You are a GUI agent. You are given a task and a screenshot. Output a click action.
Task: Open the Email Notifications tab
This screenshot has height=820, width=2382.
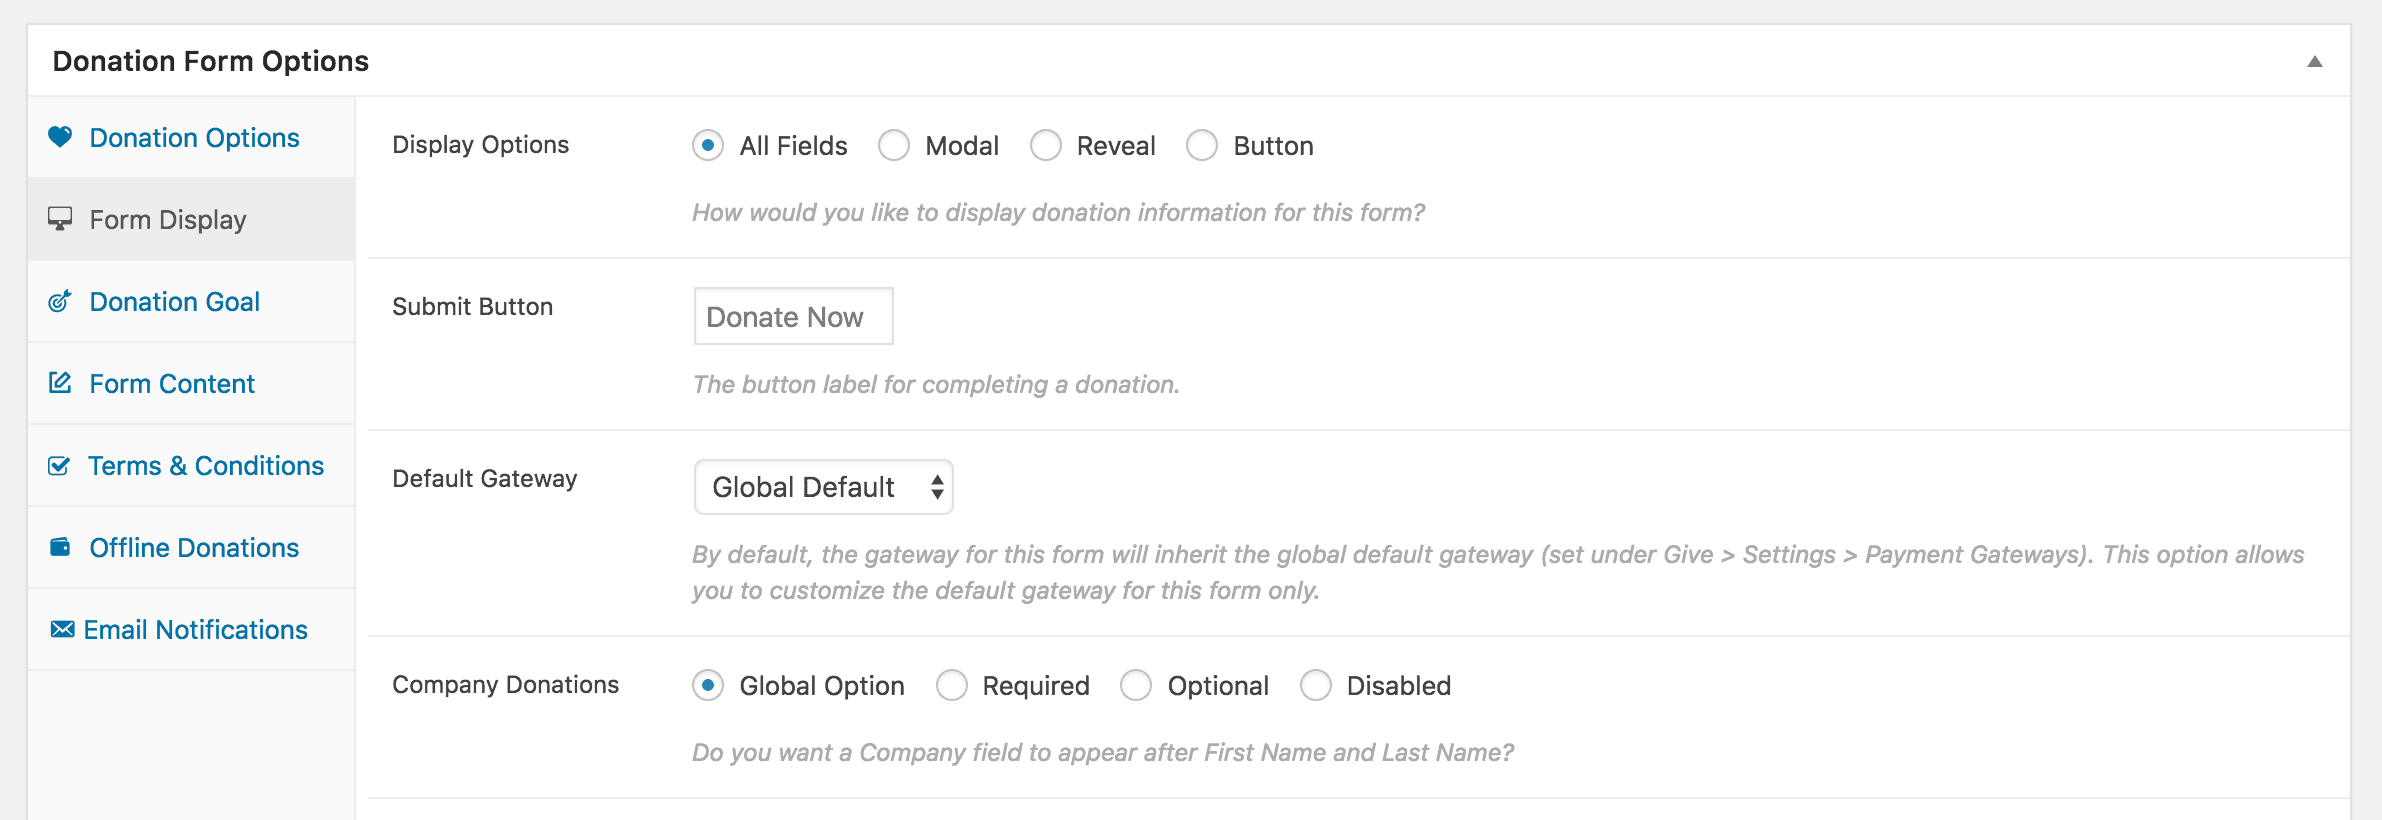pos(191,629)
